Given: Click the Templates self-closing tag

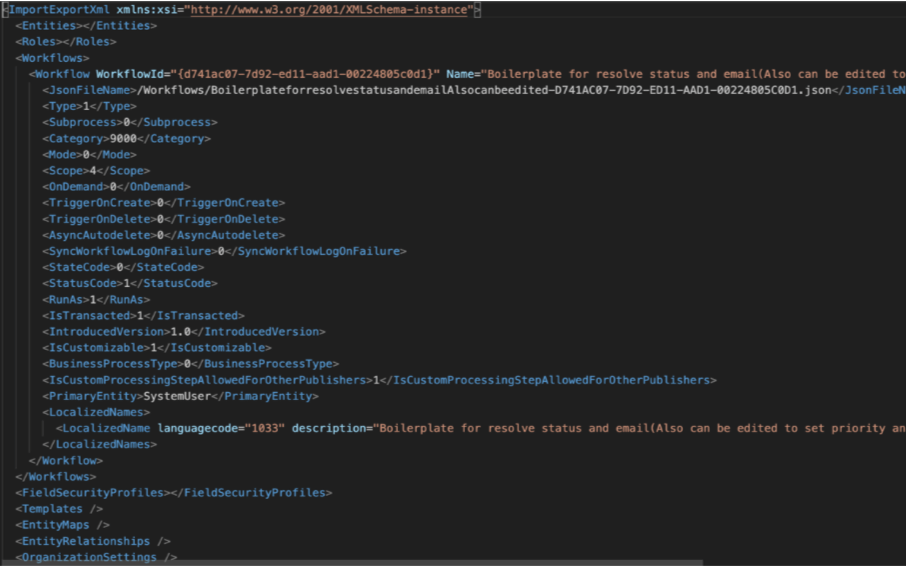Looking at the screenshot, I should (60, 509).
